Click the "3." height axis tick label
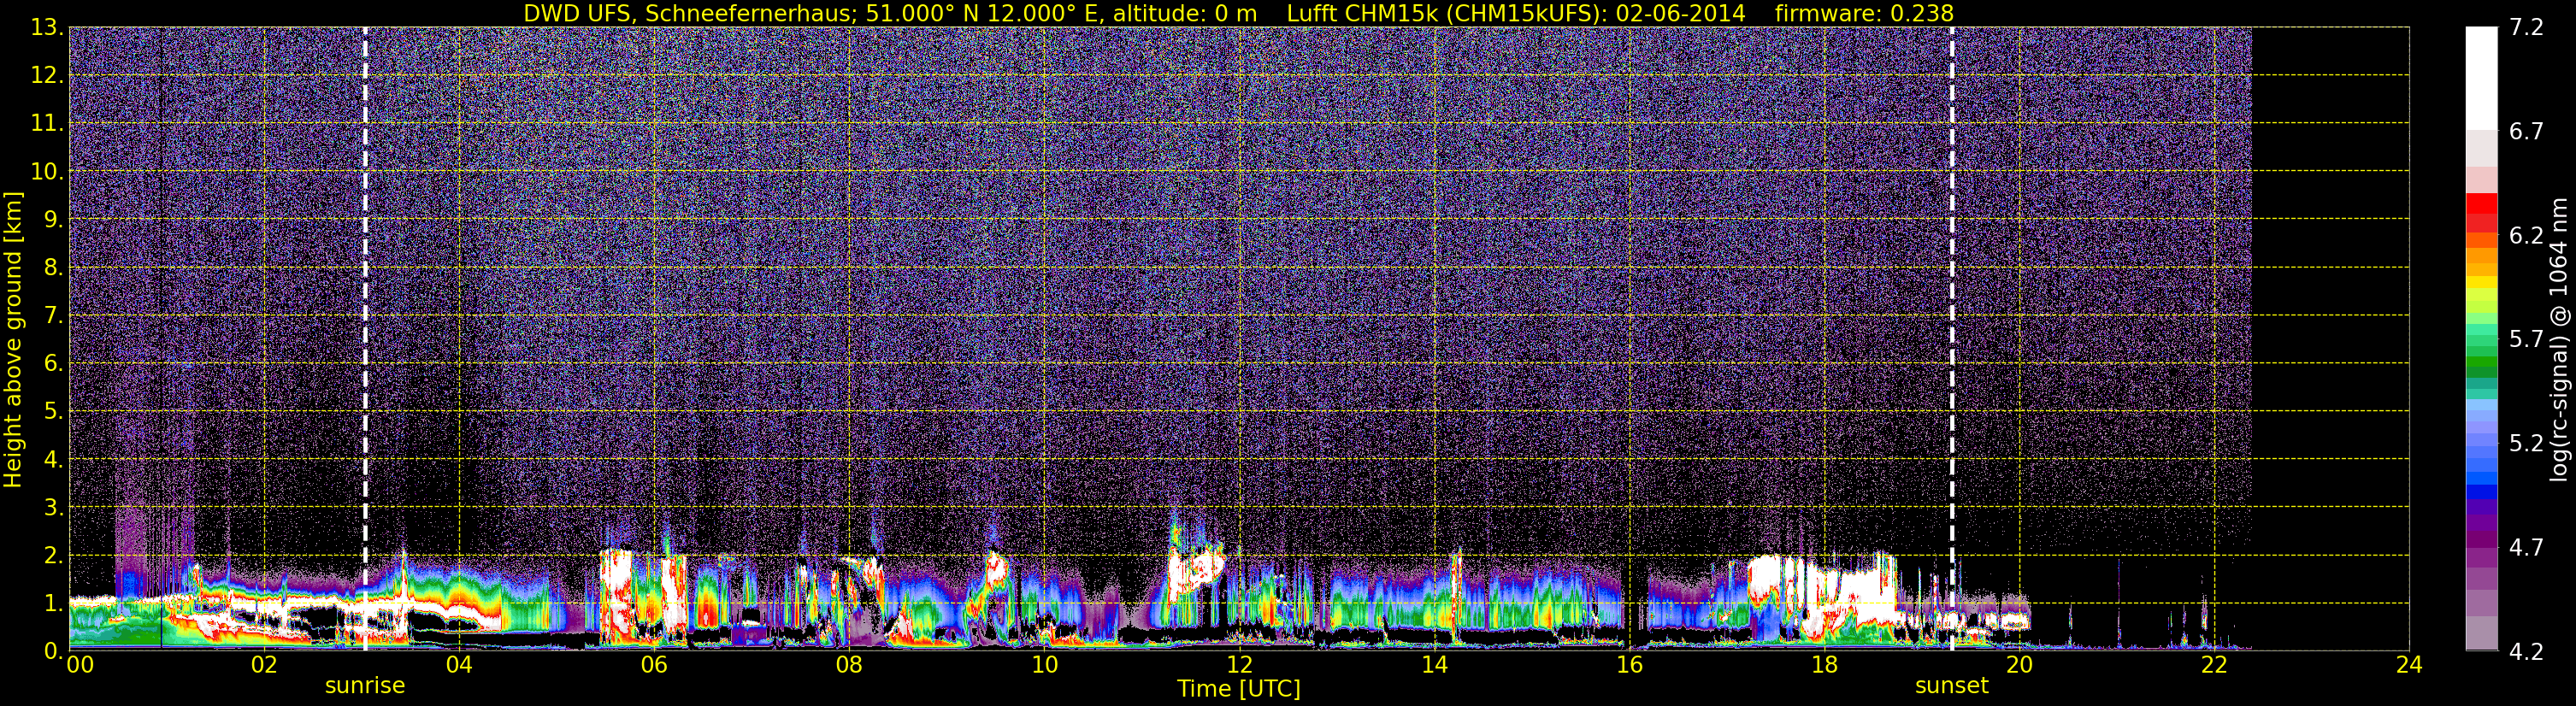Screen dimensions: 2576x706 [52, 507]
